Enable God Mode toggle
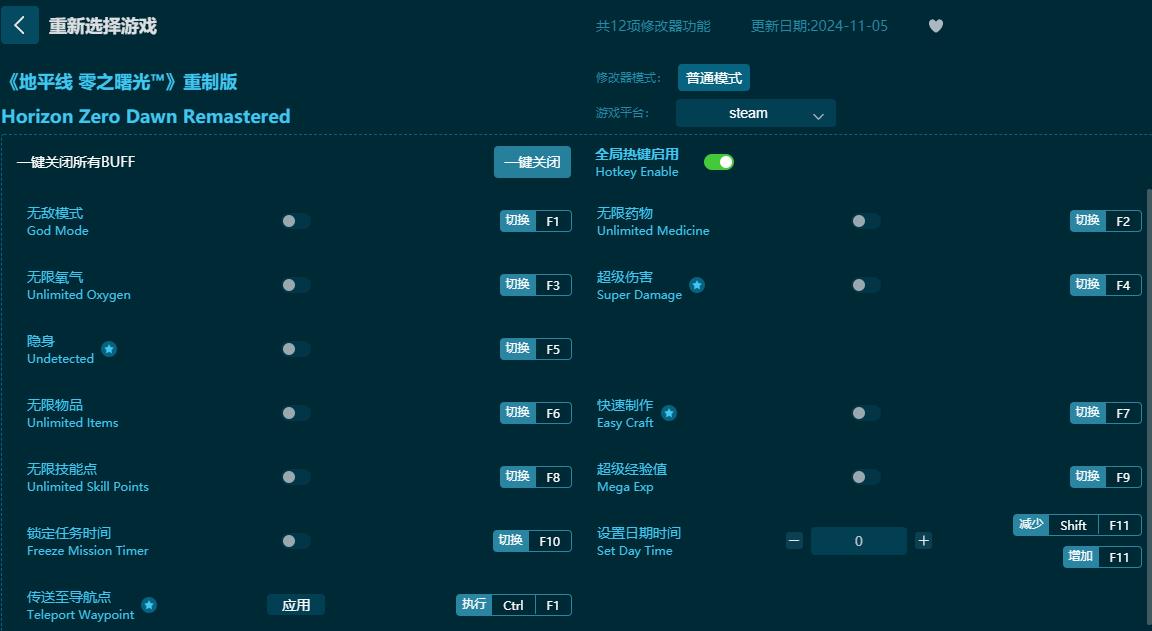The height and width of the screenshot is (631, 1152). click(x=295, y=221)
